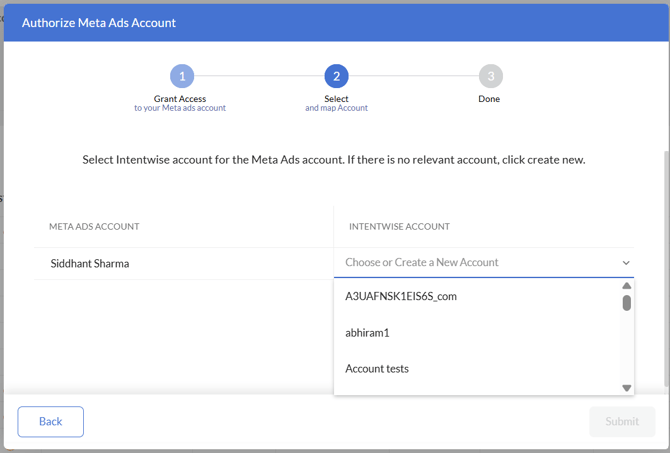Click the dialog's vertical scrollbar
Image resolution: width=670 pixels, height=453 pixels.
tap(667, 269)
